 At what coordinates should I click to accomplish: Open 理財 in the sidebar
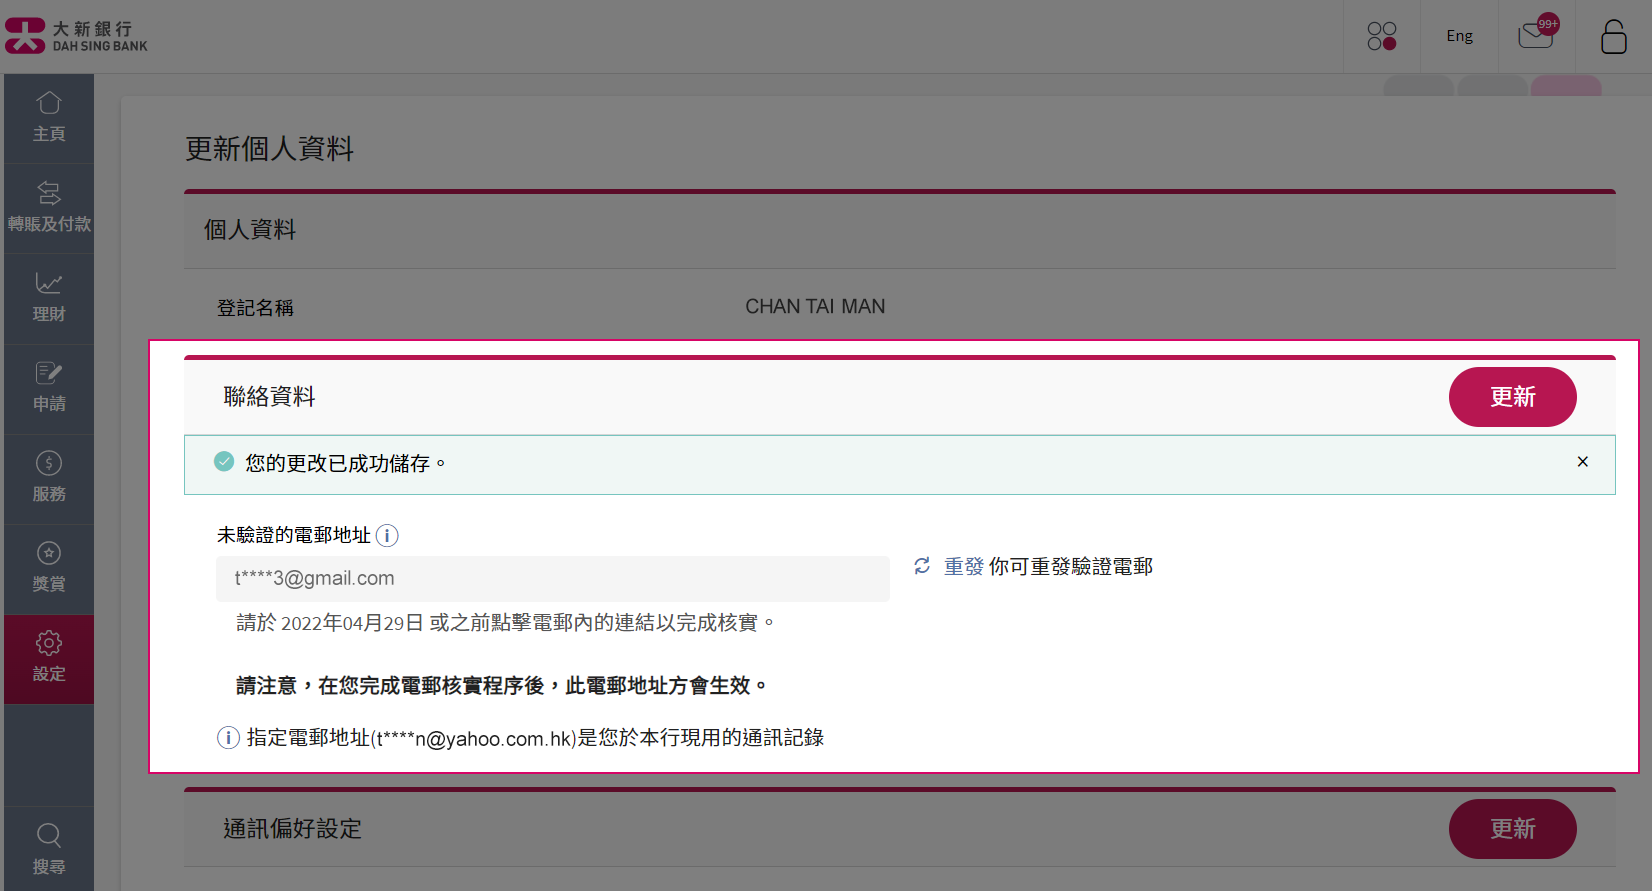coord(49,298)
